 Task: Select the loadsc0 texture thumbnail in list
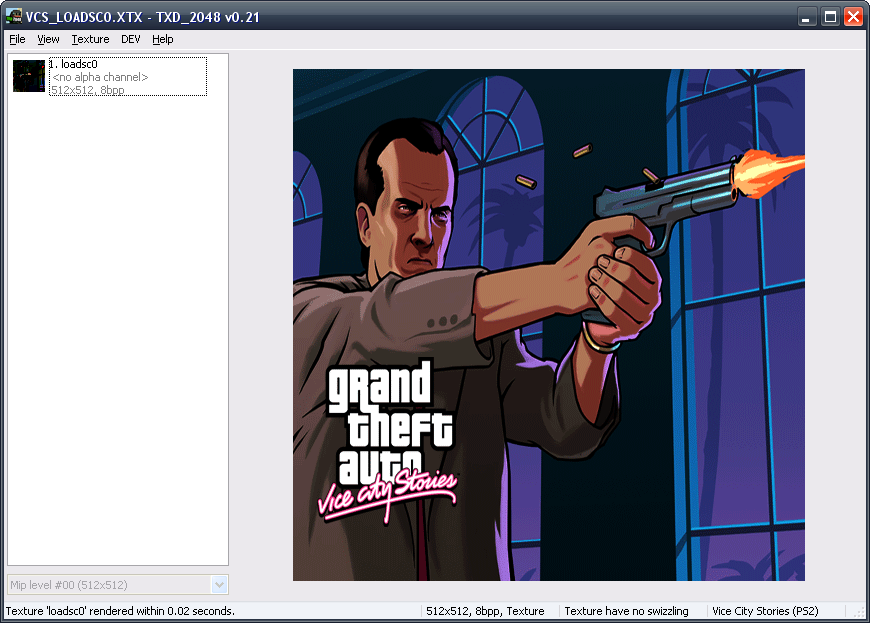click(x=29, y=76)
